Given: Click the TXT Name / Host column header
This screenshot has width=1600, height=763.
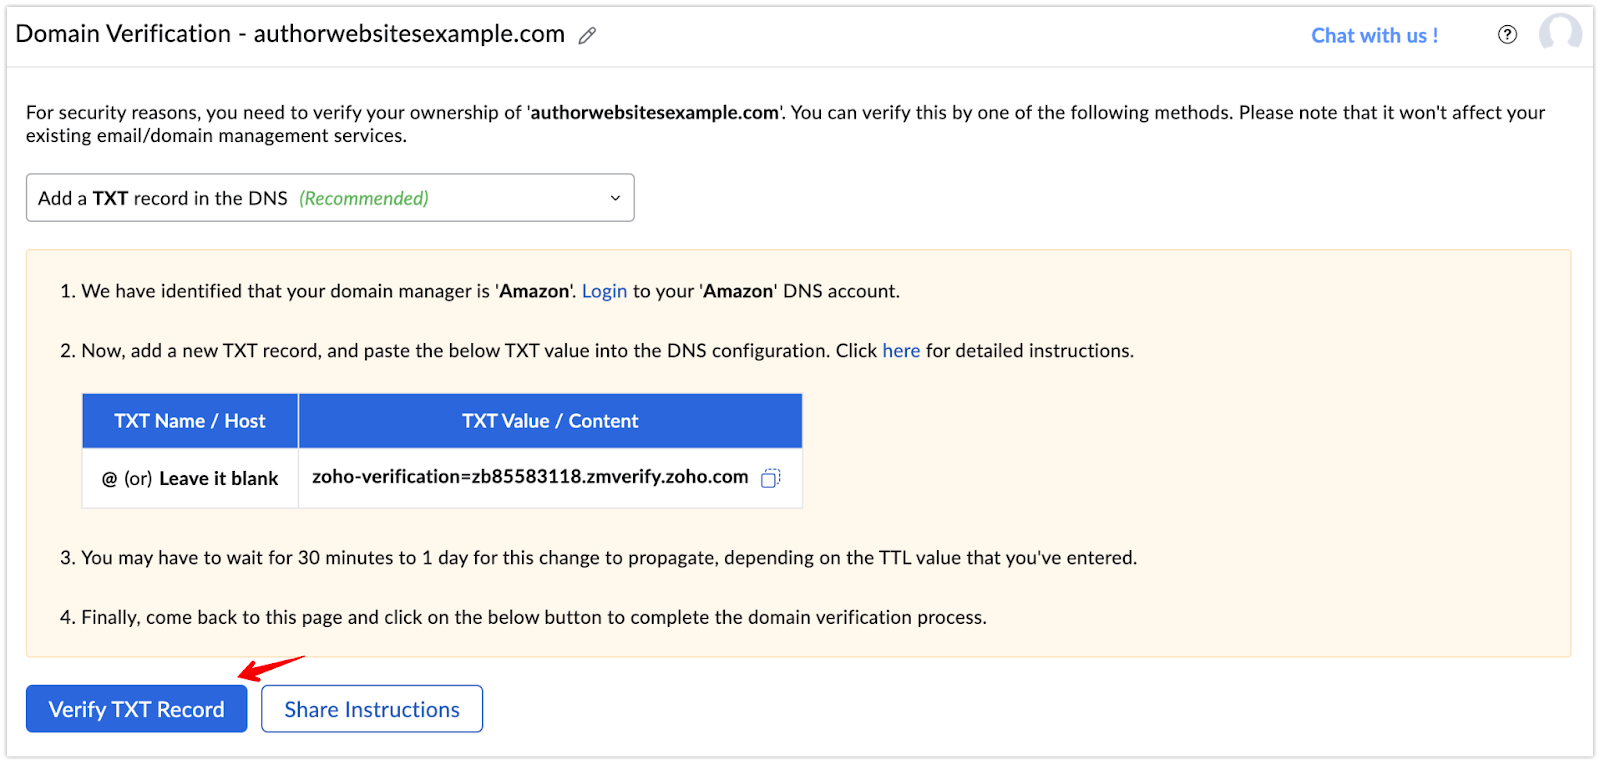Looking at the screenshot, I should [190, 421].
